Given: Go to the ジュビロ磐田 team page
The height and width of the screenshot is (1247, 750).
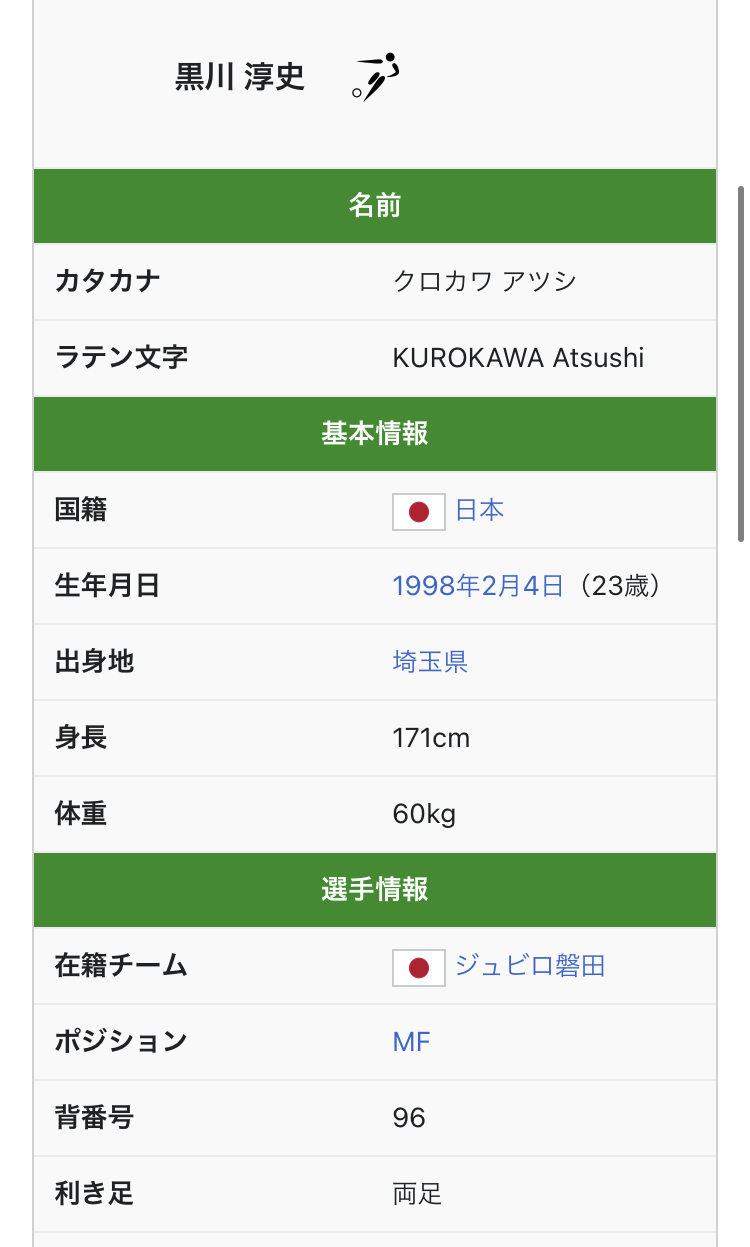Looking at the screenshot, I should 530,966.
